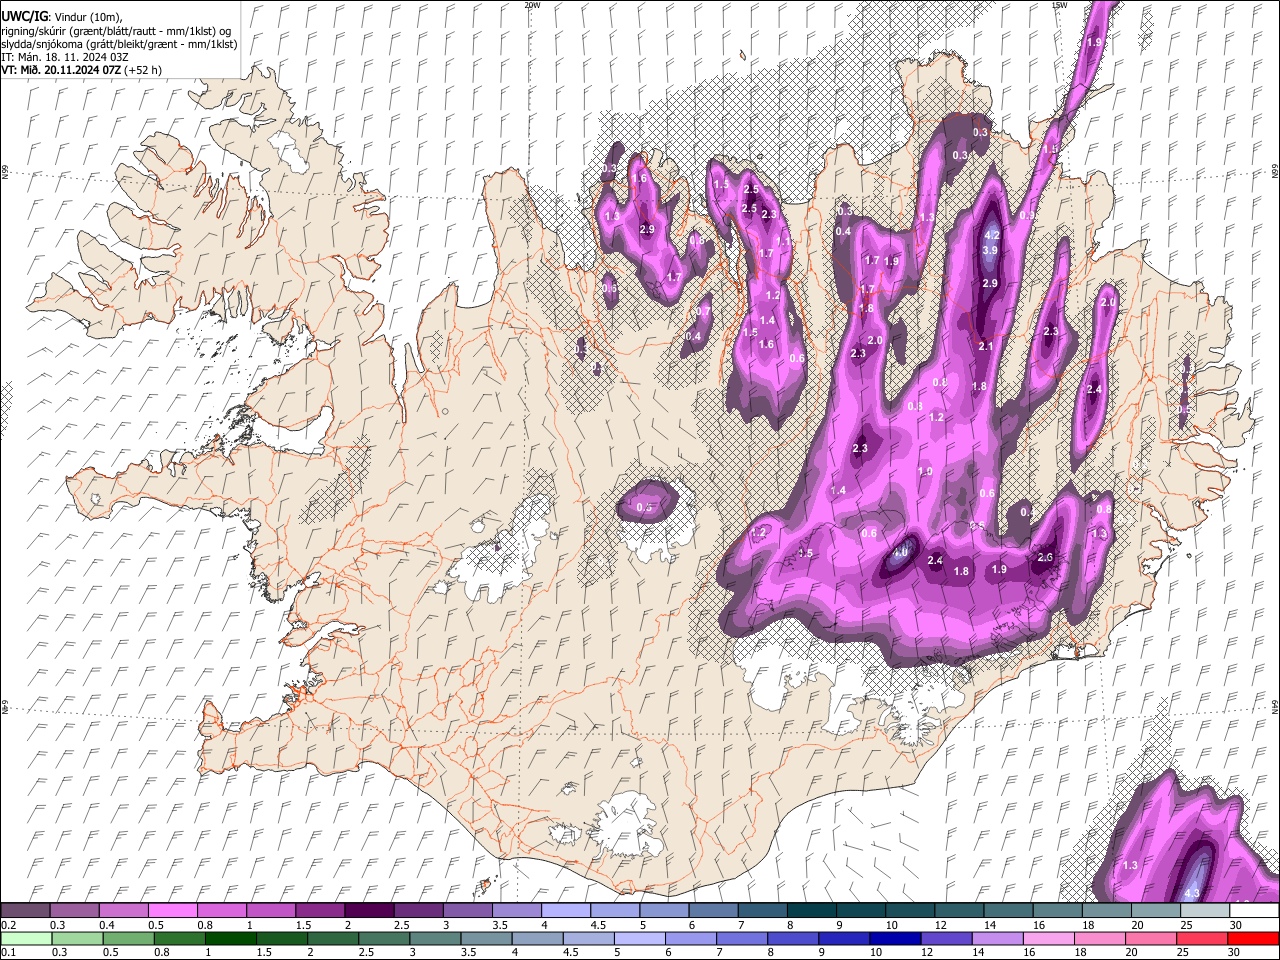1280x960 pixels.
Task: Click the 'VT: Mið. 20.11.2024 07Z' valid time line
Action: point(62,70)
